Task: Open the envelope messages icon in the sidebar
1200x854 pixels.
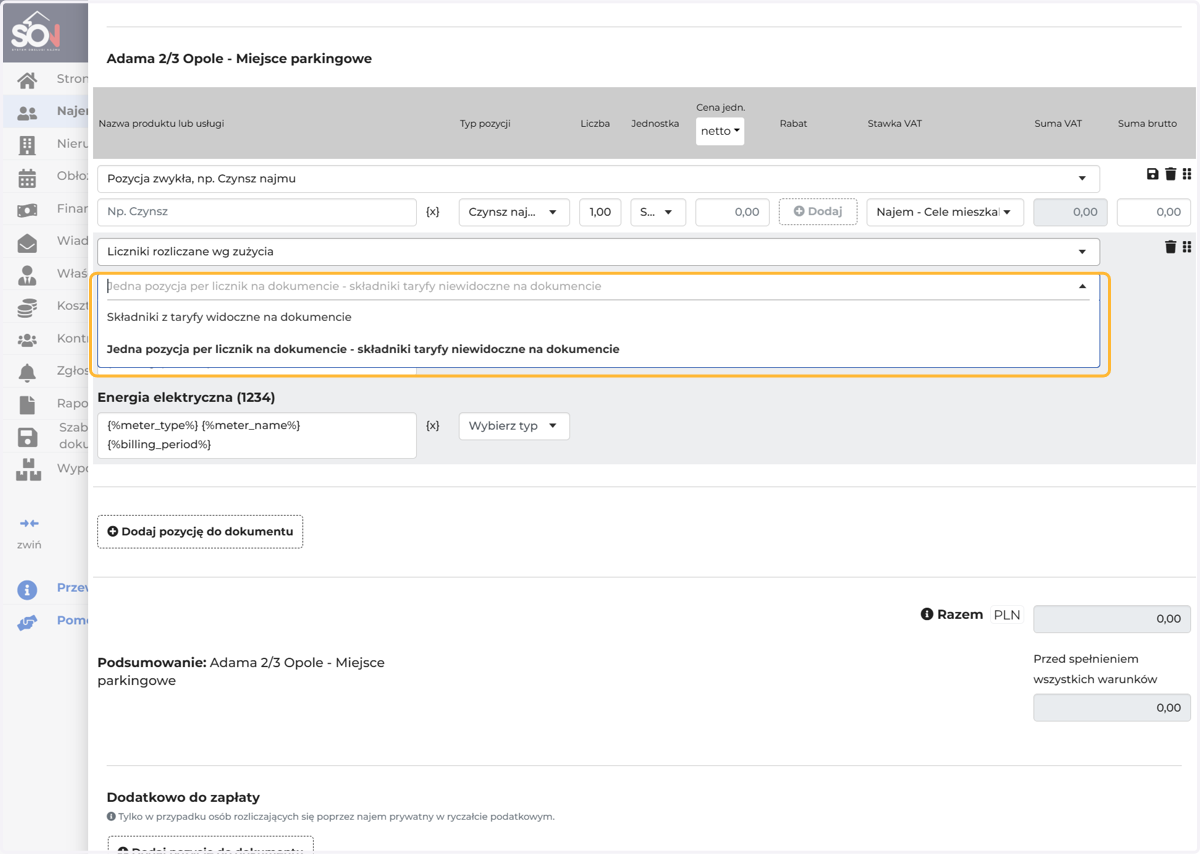Action: 27,243
